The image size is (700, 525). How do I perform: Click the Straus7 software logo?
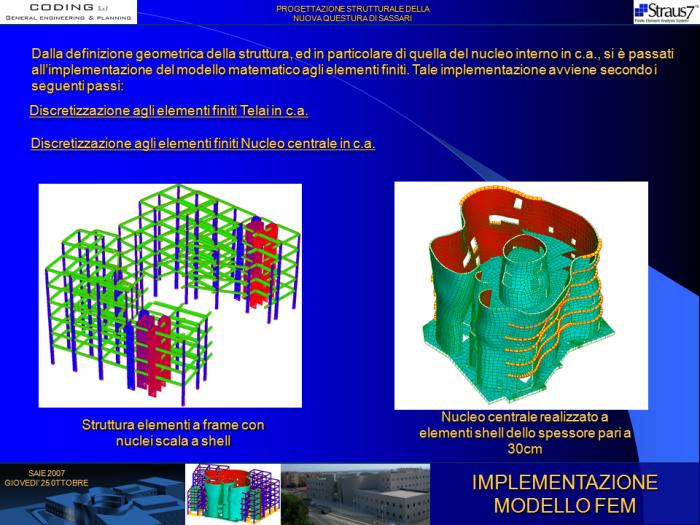[x=666, y=12]
